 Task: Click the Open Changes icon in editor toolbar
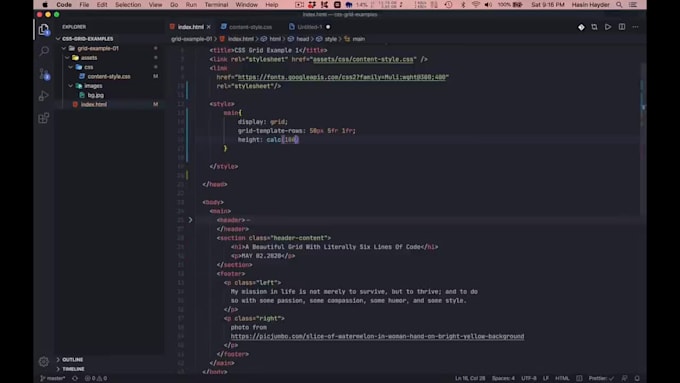594,27
